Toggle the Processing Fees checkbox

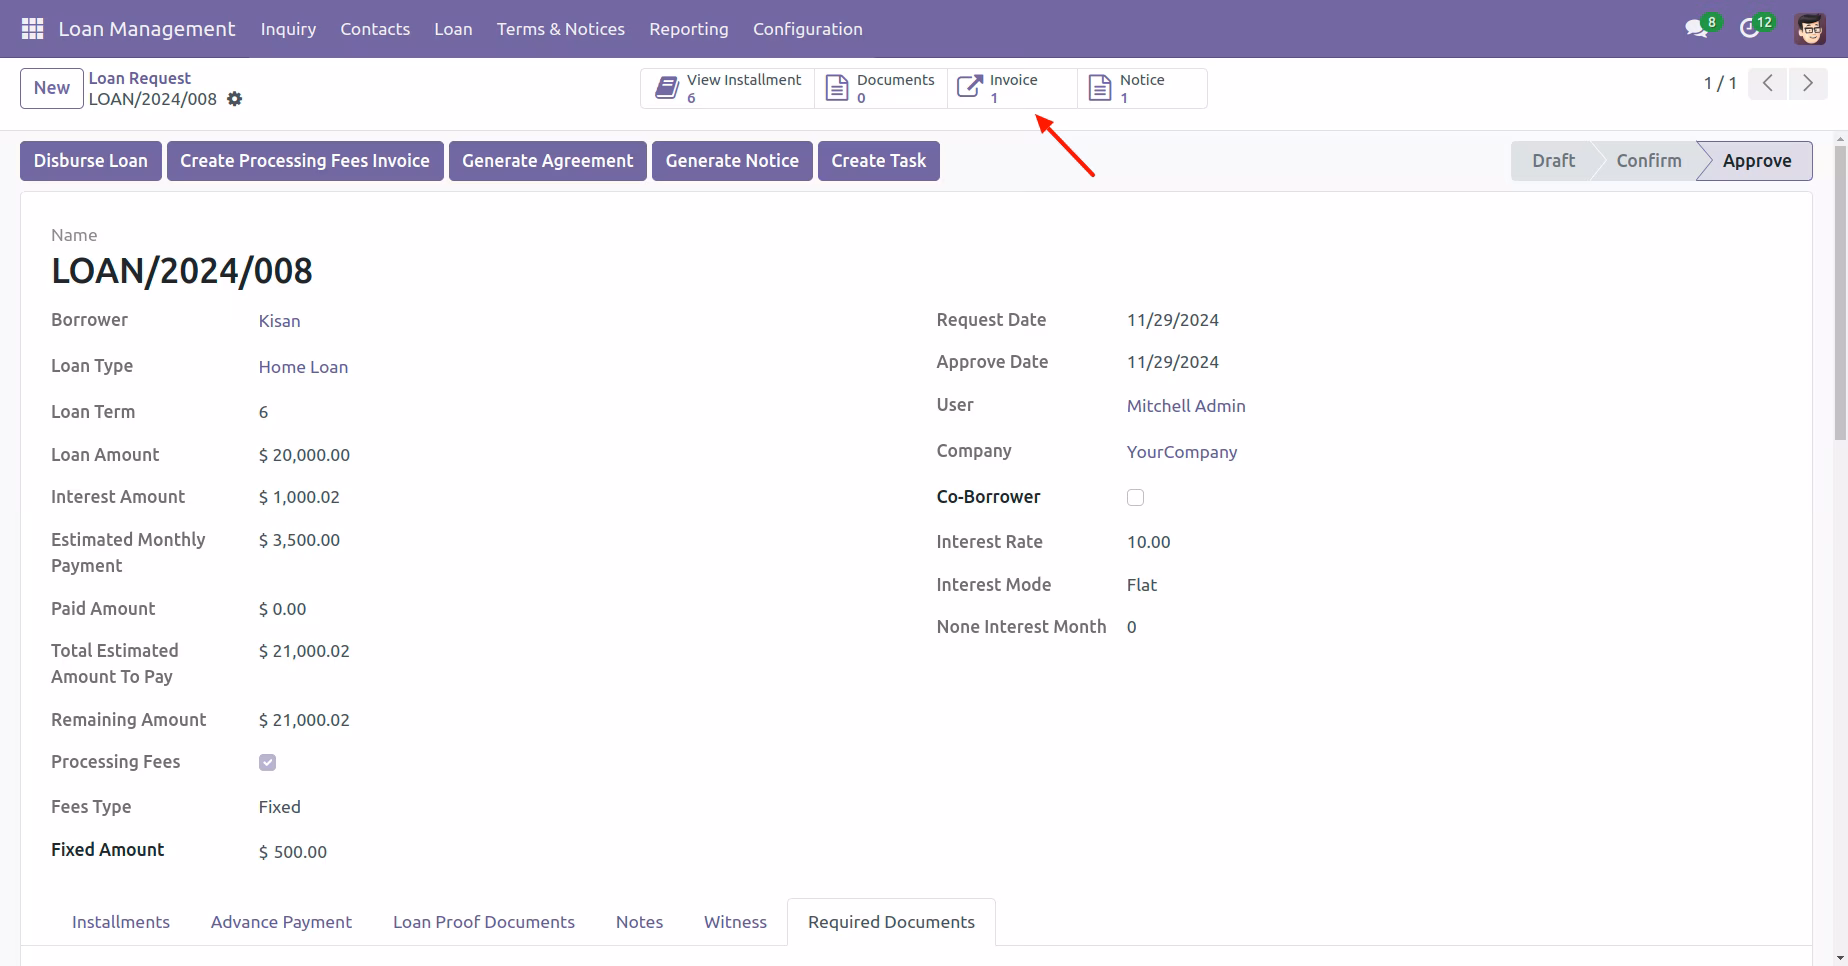[x=267, y=762]
